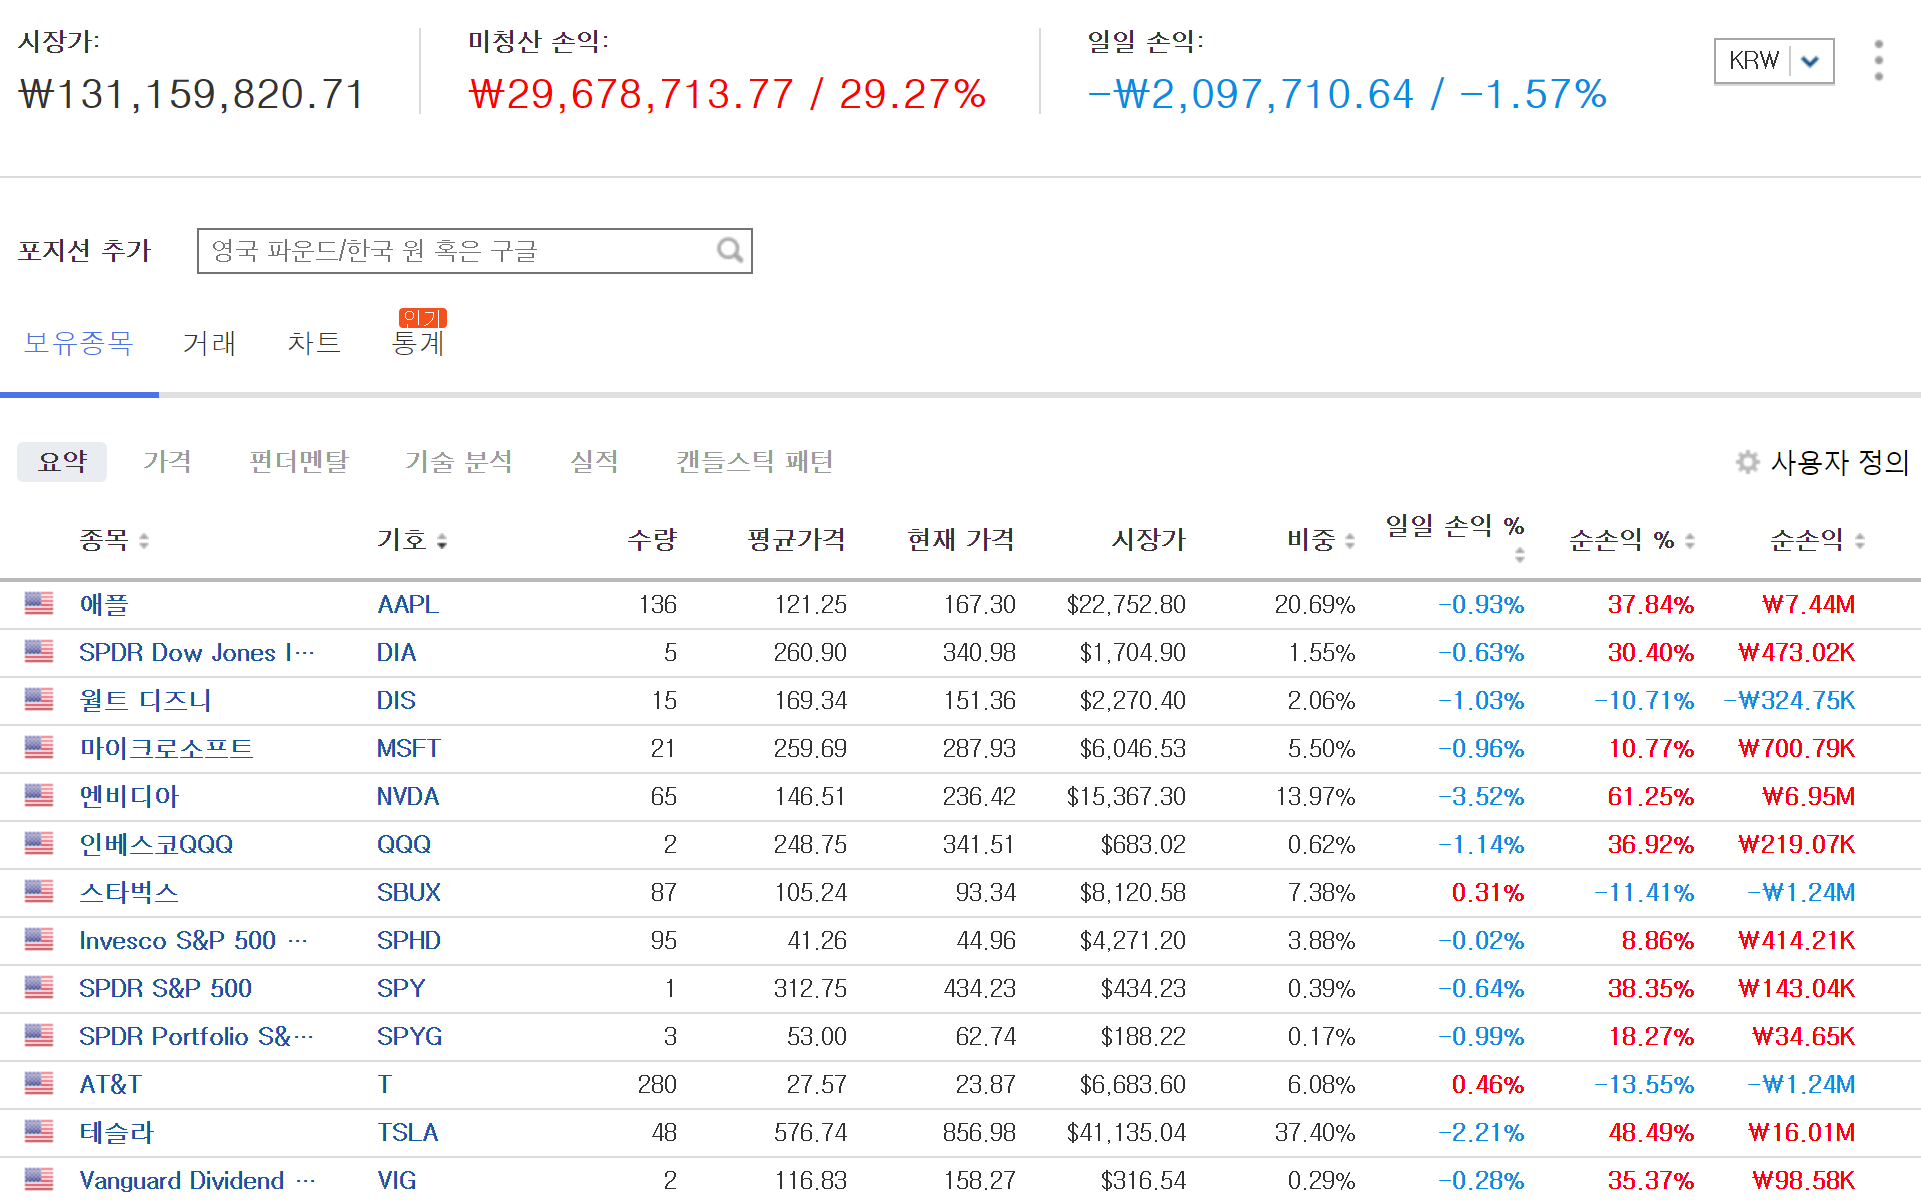Click the US flag beside 스타벅스

(39, 891)
